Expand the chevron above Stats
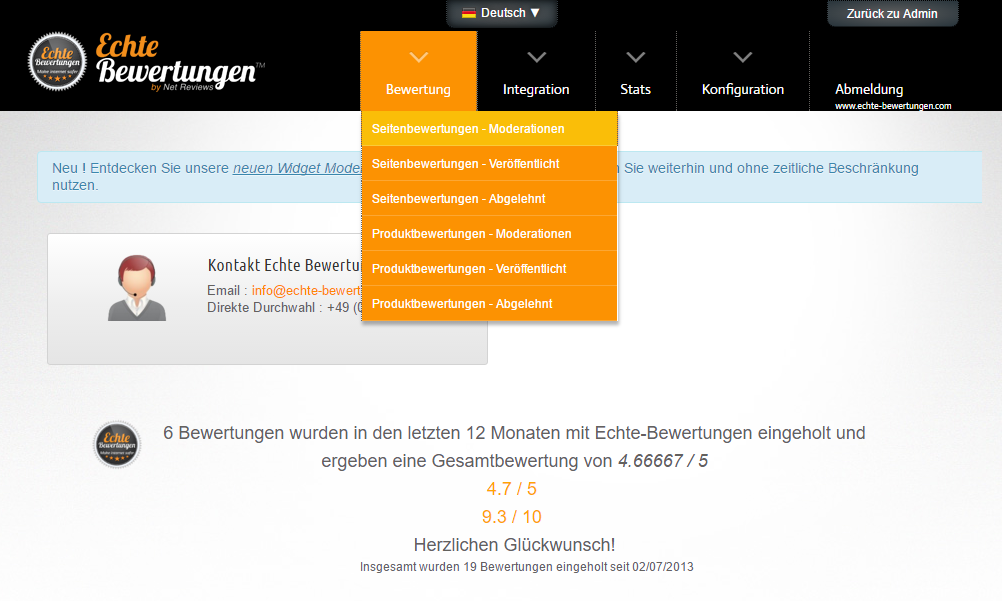The image size is (1002, 601). click(635, 58)
